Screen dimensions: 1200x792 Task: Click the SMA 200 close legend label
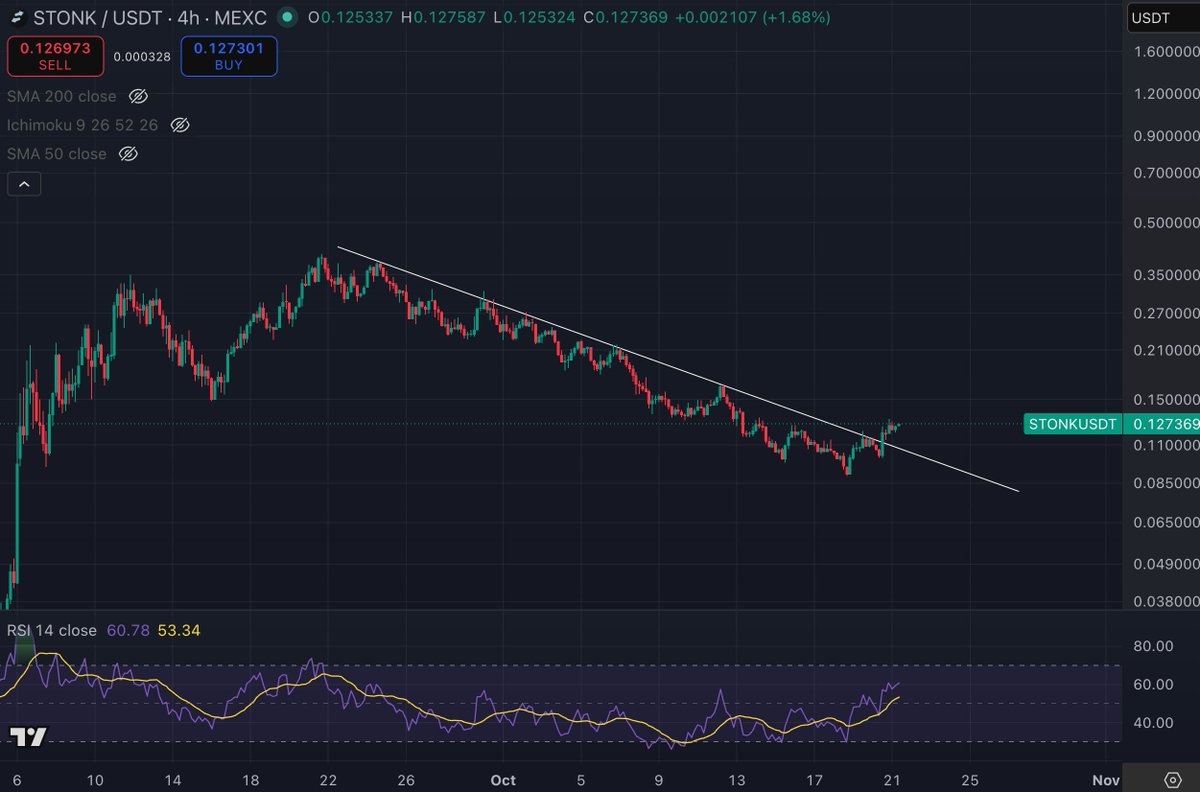pos(62,97)
